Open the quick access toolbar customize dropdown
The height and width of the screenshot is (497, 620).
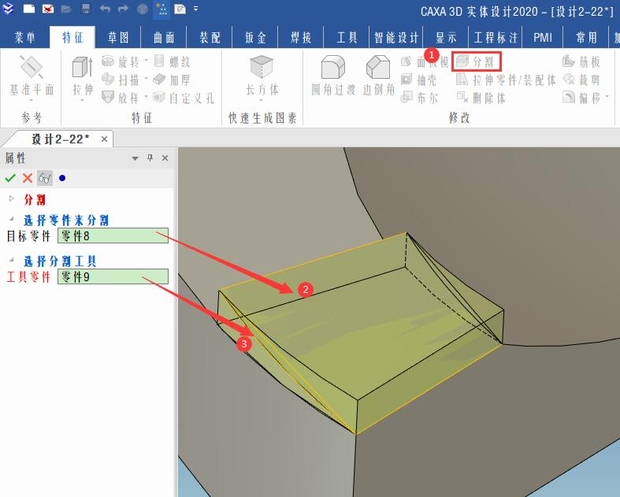pyautogui.click(x=196, y=8)
